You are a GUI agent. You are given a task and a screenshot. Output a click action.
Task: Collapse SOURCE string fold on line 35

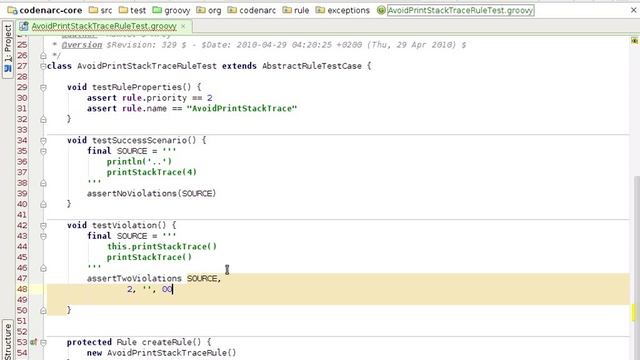pos(43,151)
